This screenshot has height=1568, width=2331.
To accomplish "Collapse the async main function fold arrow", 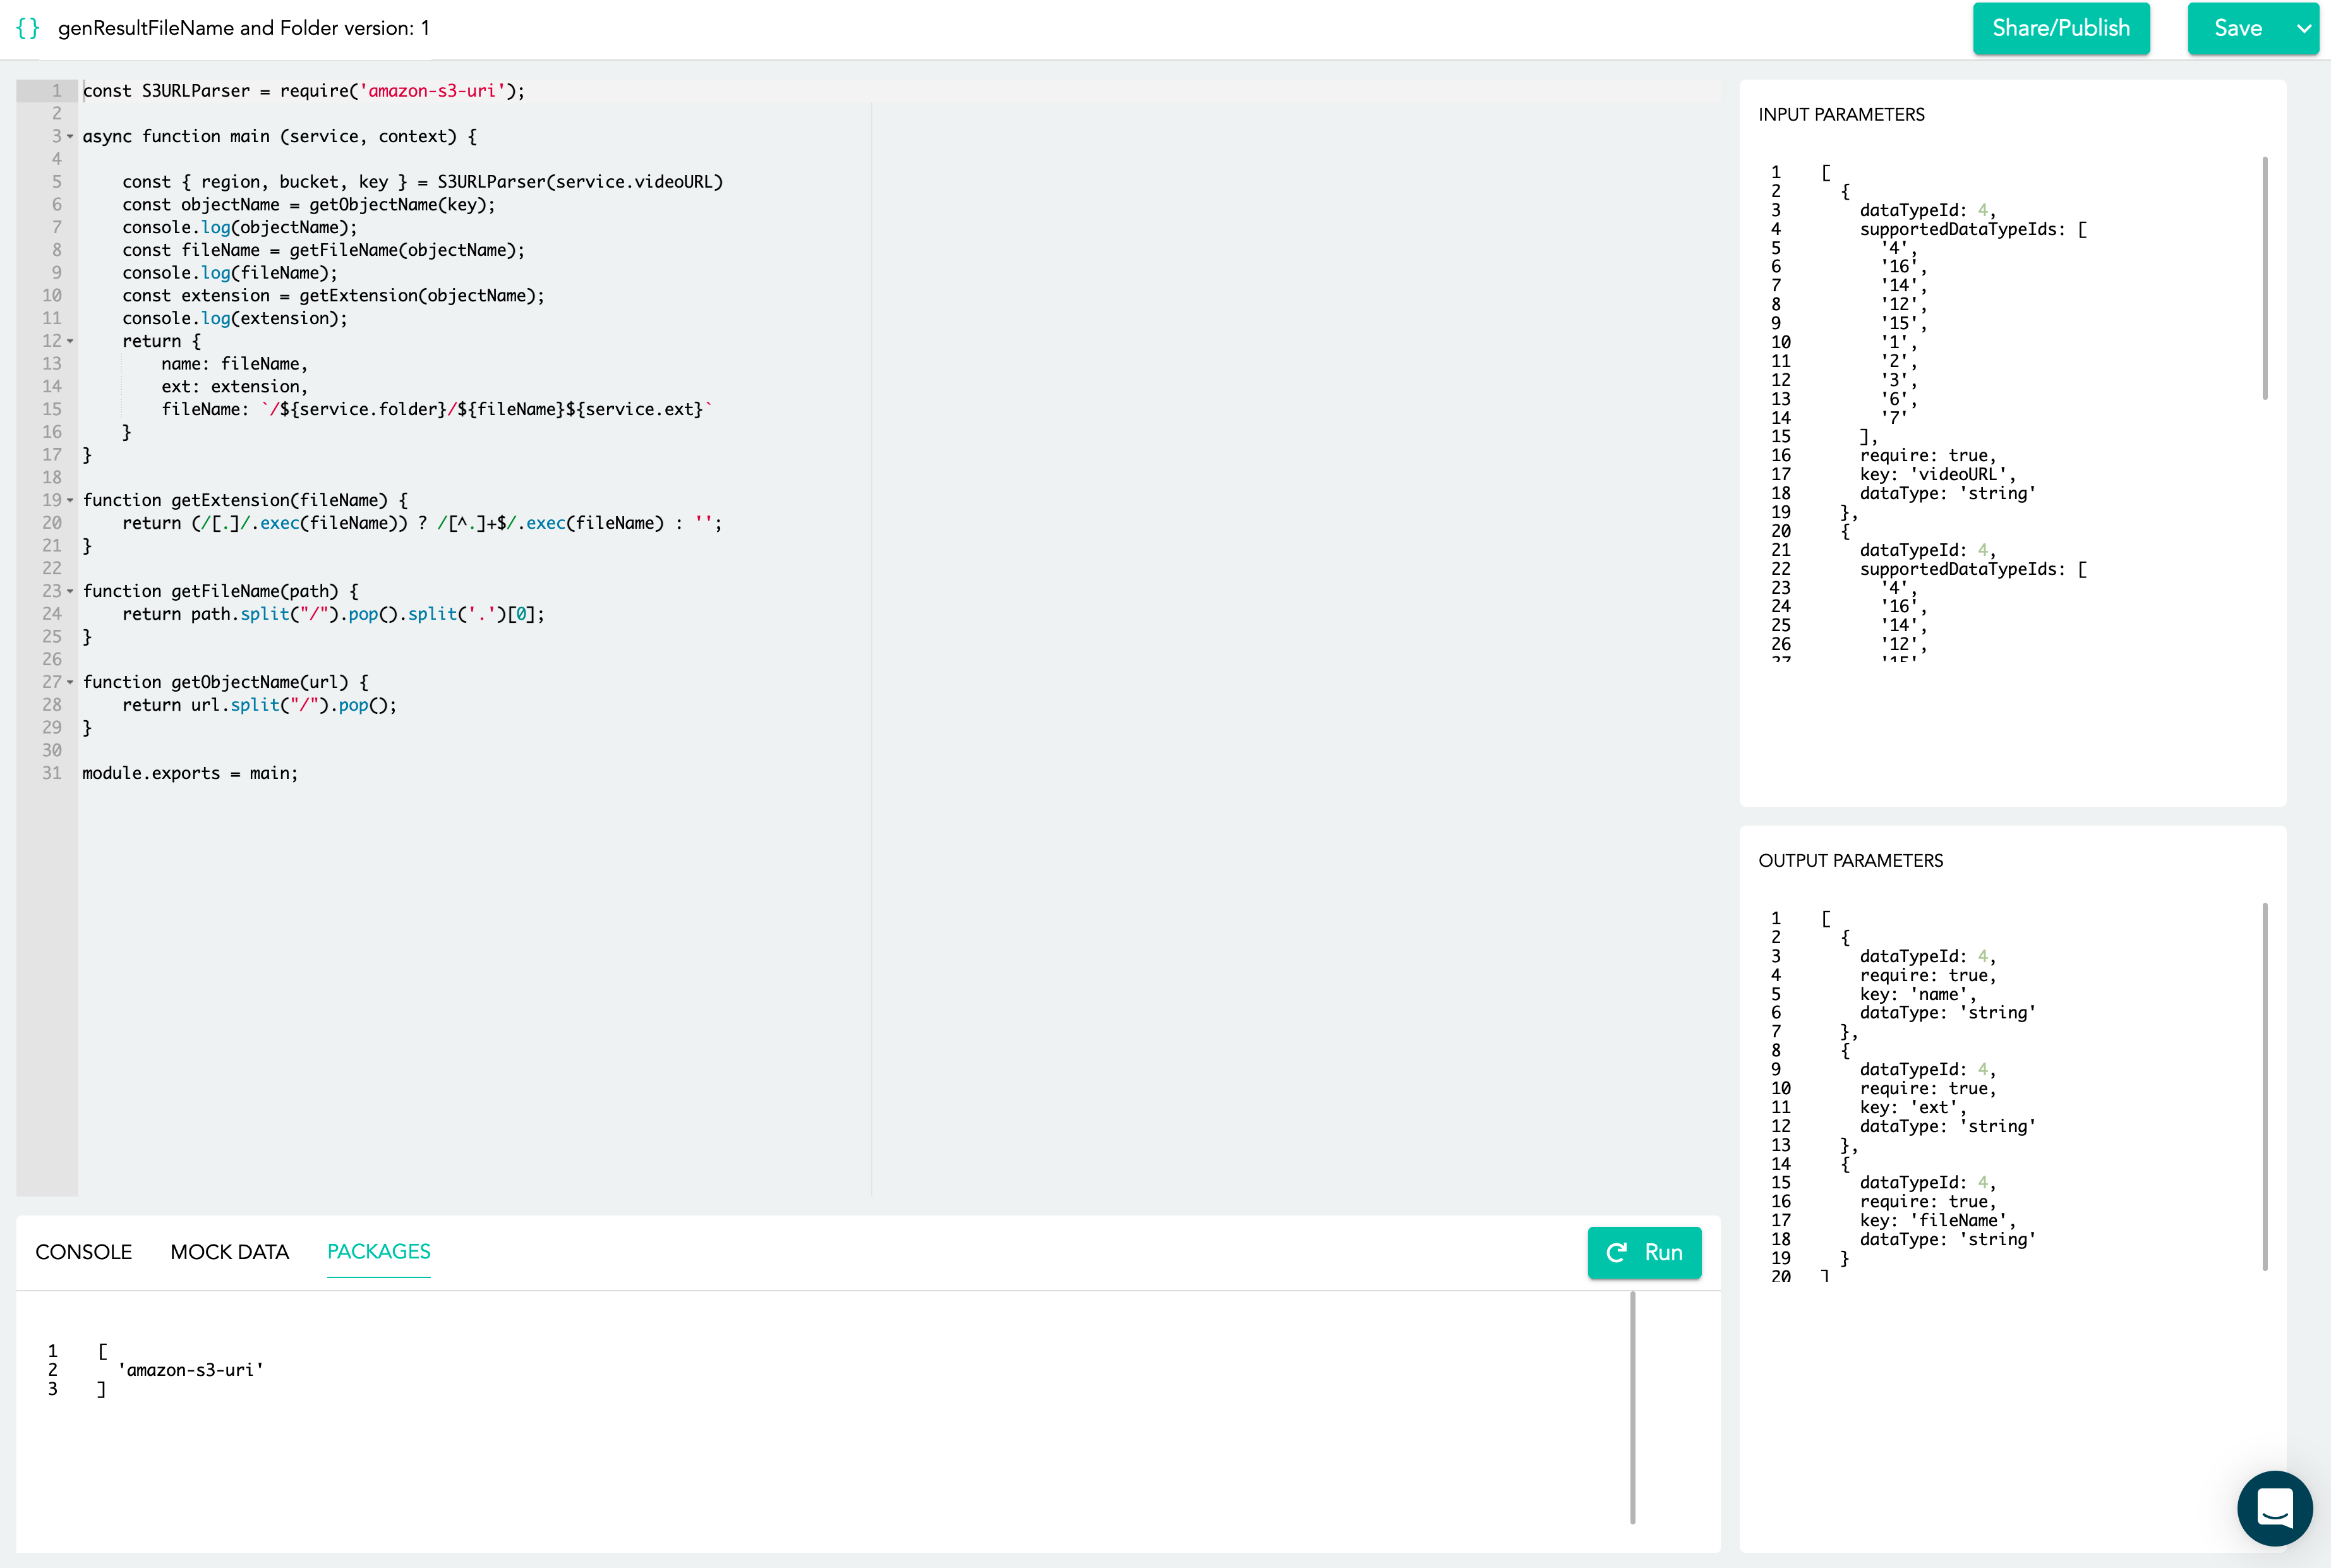I will 70,136.
